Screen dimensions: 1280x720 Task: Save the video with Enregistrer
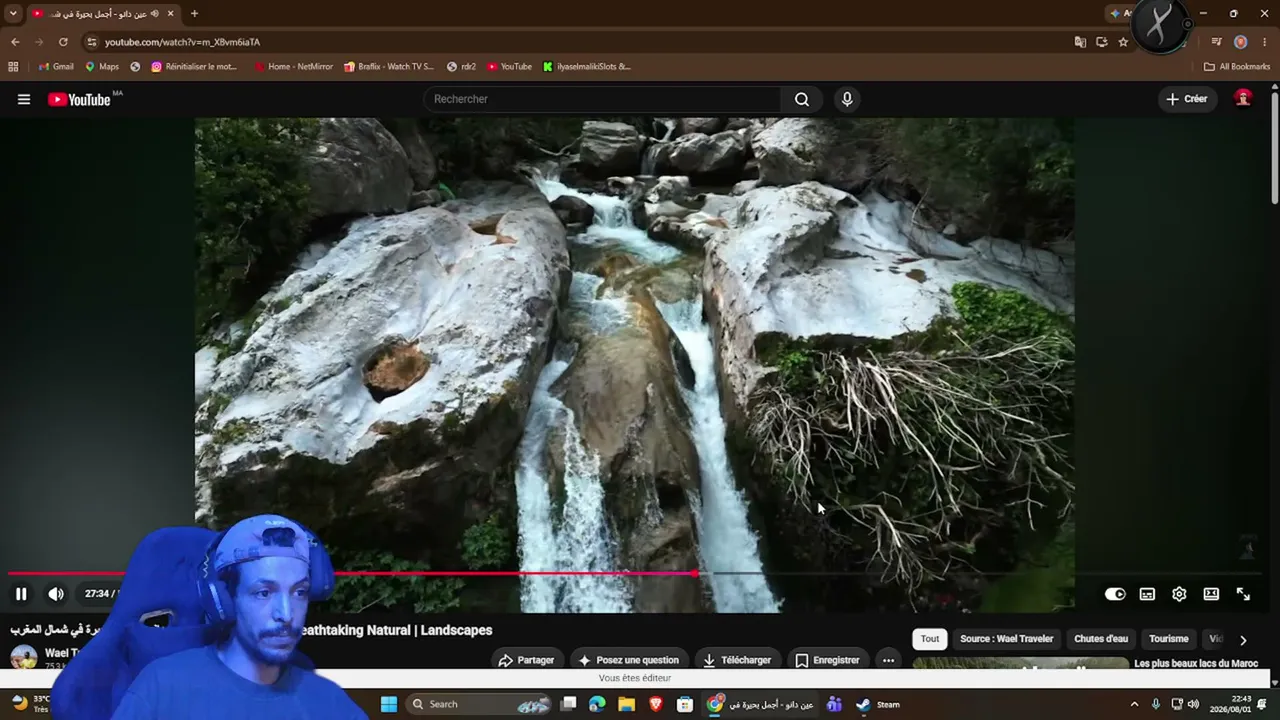pyautogui.click(x=827, y=660)
